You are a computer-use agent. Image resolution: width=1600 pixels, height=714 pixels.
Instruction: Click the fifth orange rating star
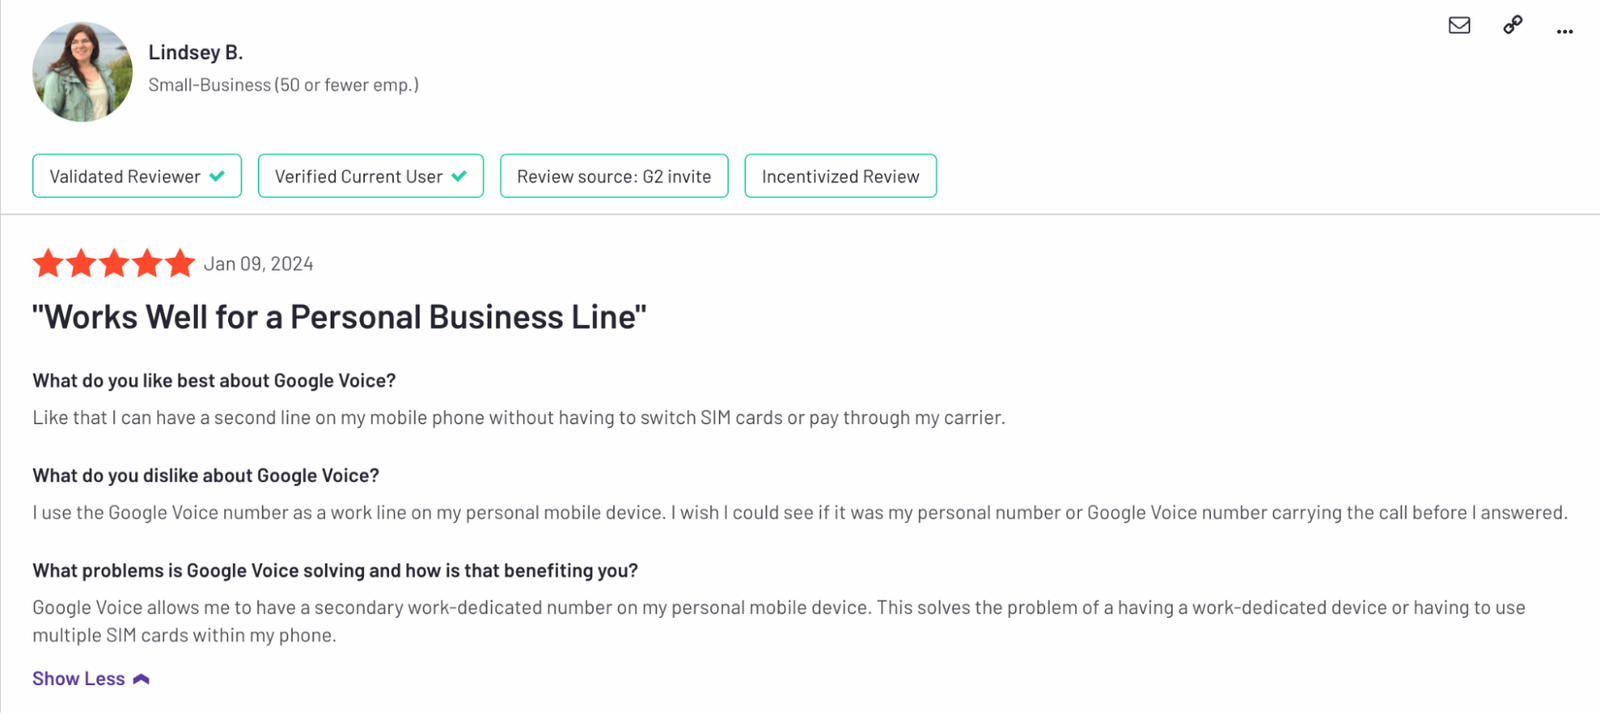point(180,263)
